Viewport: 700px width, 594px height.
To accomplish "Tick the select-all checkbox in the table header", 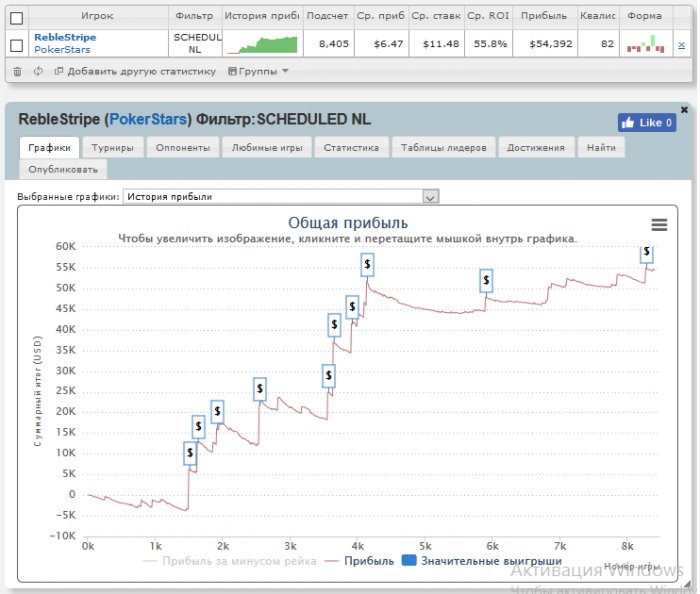I will pos(16,17).
